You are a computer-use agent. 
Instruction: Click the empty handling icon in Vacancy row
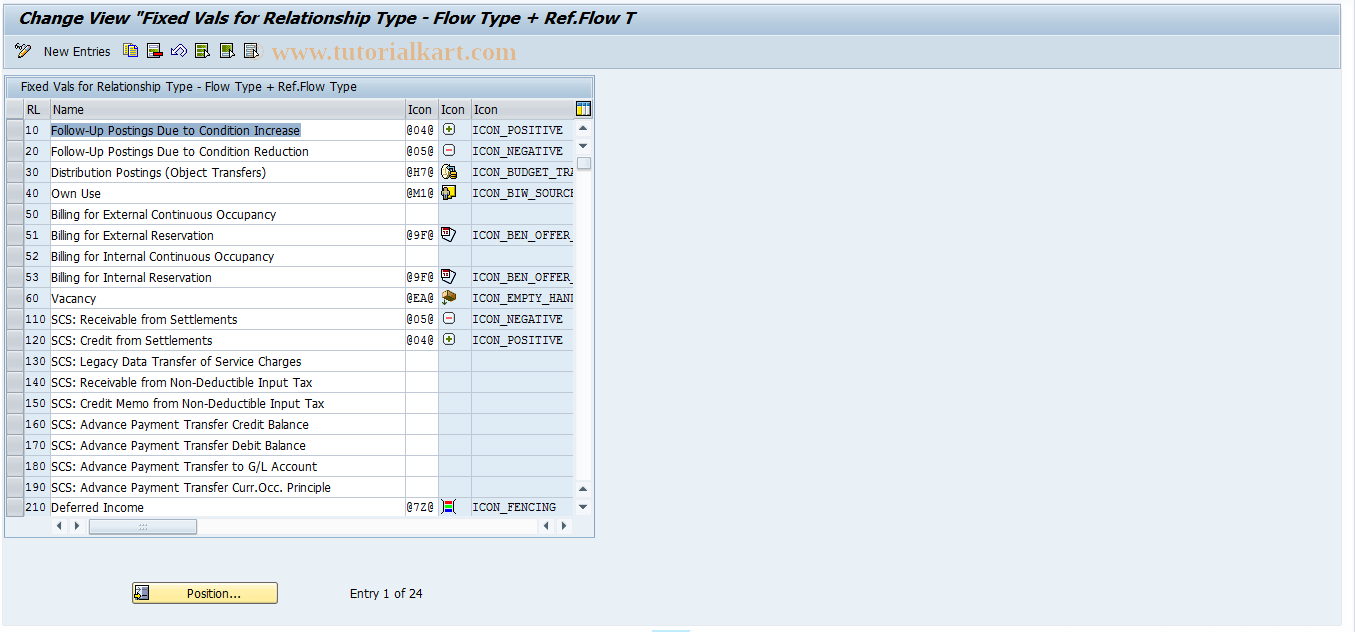[449, 298]
